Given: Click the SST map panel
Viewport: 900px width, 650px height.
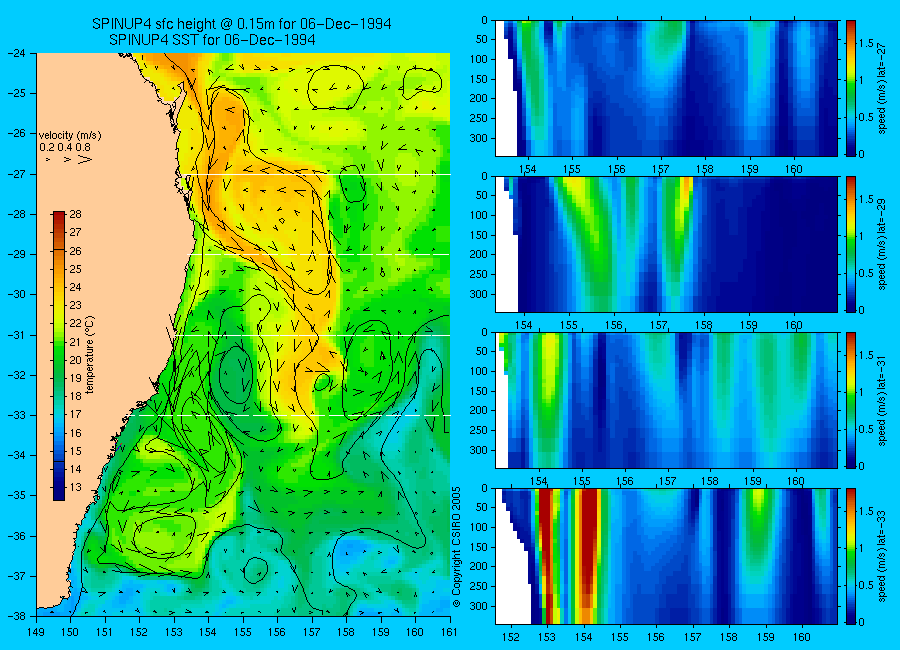Looking at the screenshot, I should (243, 335).
